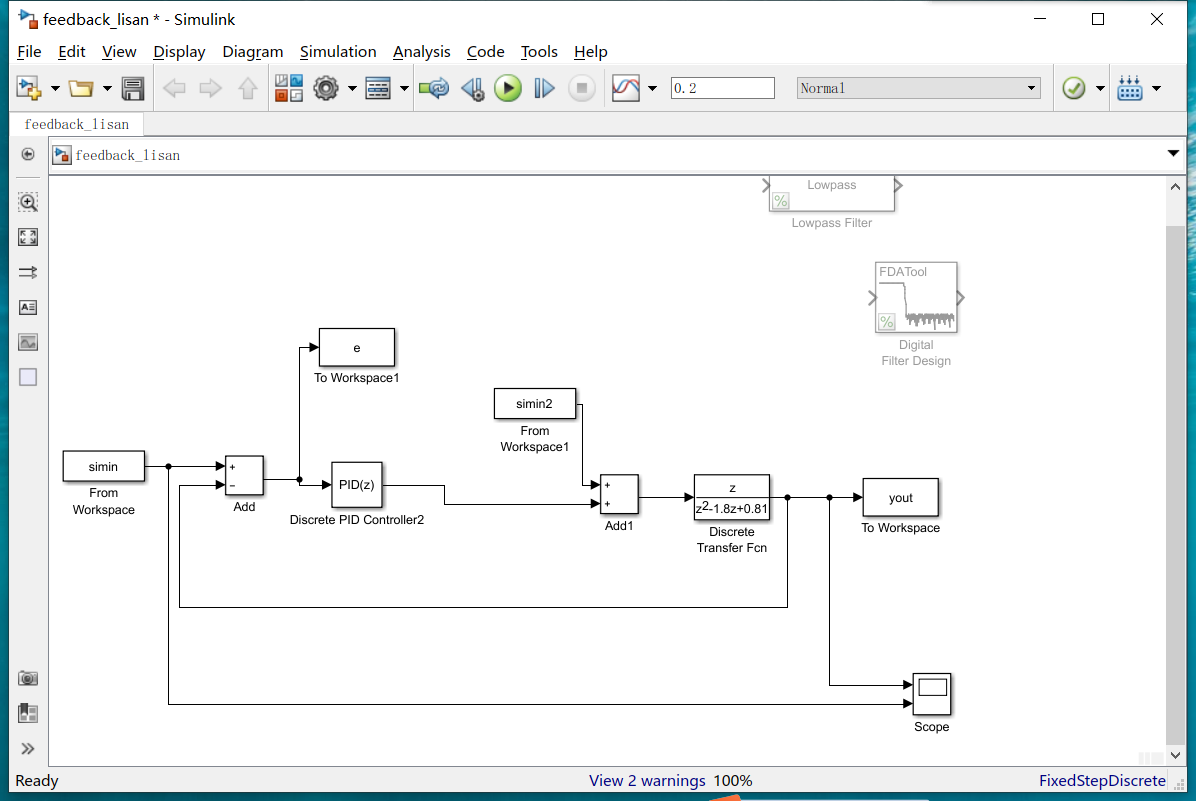This screenshot has height=801, width=1196.
Task: Click the Zoom In palette icon
Action: (x=28, y=202)
